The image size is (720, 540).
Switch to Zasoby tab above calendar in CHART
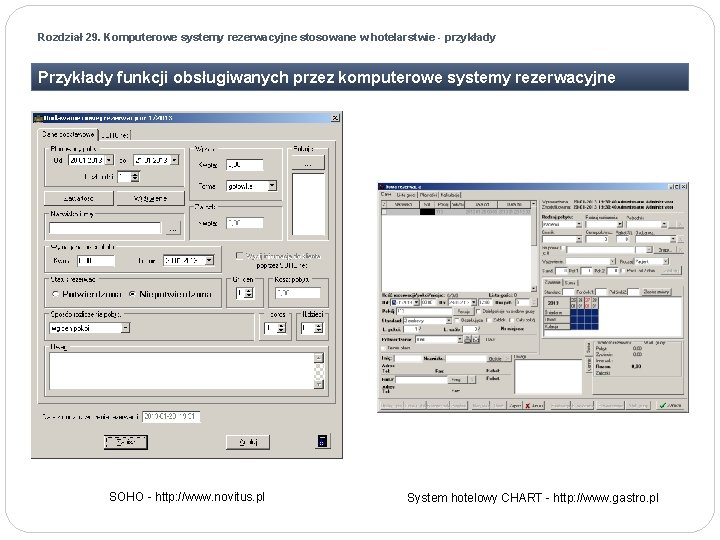552,282
